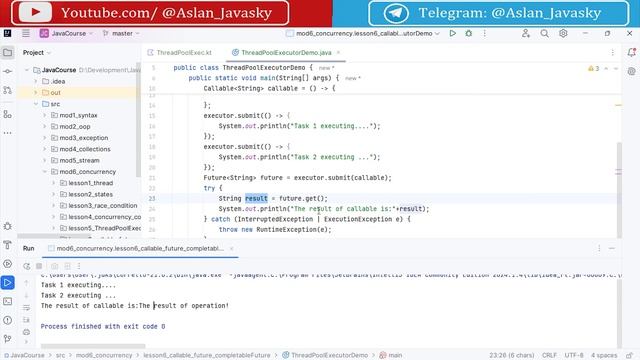Screen dimensions: 640x360
Task: Open the Terminal tool window
Action: coord(7,301)
